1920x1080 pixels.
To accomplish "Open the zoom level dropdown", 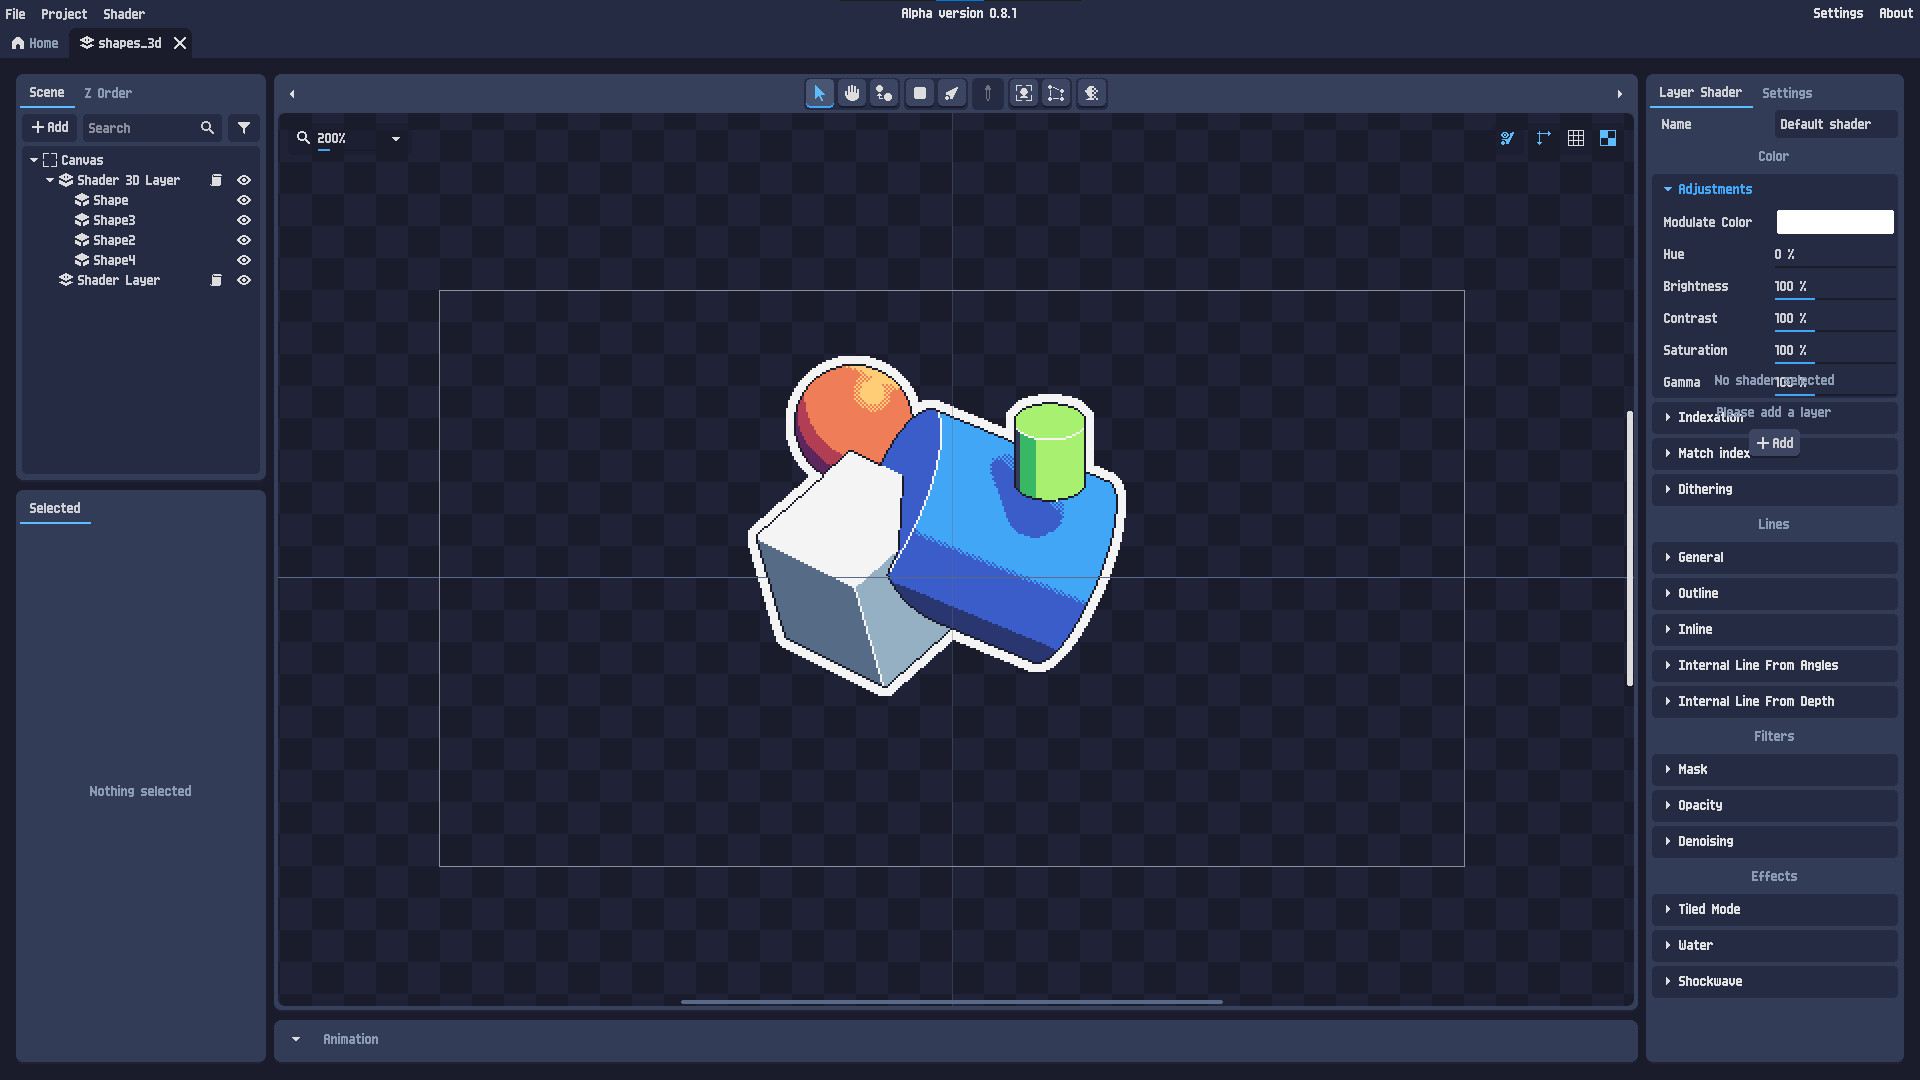I will (x=395, y=139).
